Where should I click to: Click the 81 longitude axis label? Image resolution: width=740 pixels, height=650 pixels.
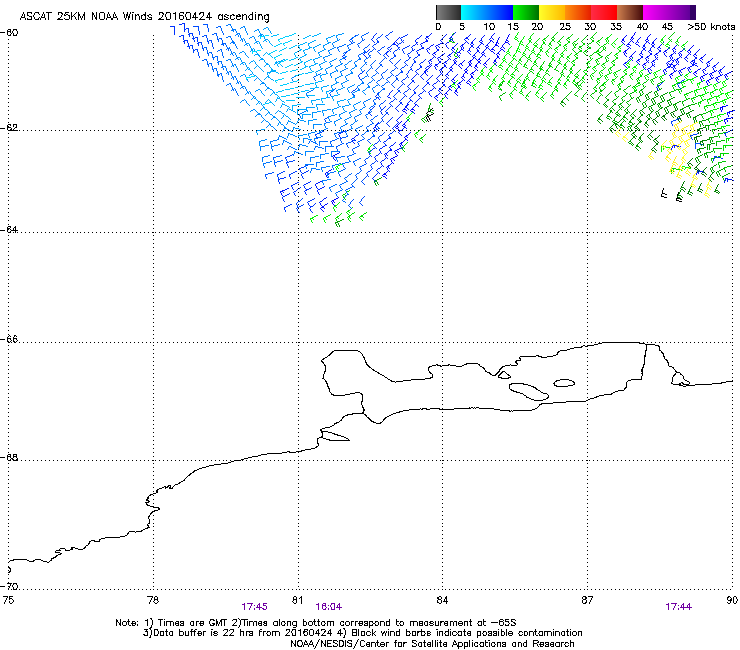[x=297, y=600]
